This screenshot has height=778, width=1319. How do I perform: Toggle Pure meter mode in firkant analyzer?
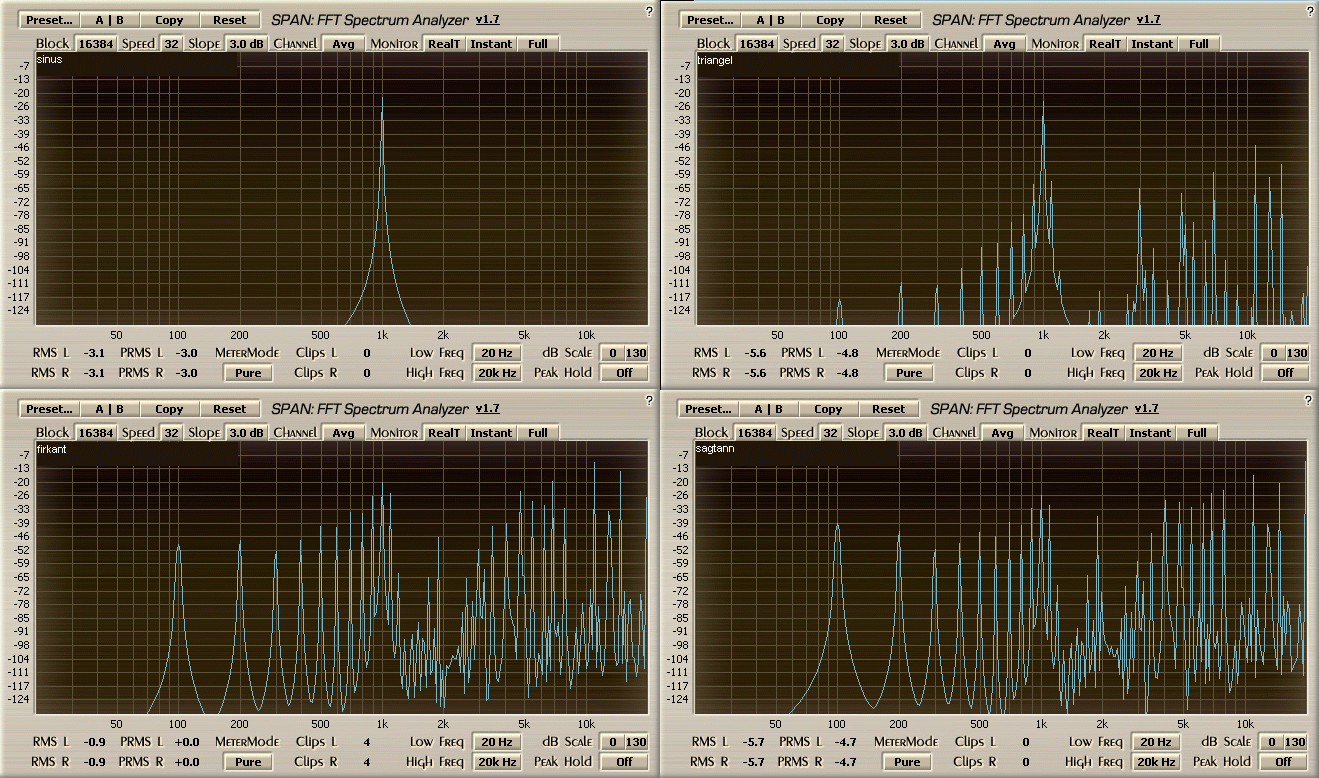click(x=248, y=762)
